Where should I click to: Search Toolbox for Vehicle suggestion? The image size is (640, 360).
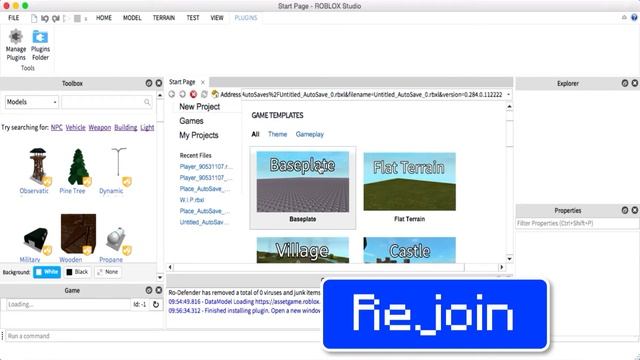click(76, 127)
